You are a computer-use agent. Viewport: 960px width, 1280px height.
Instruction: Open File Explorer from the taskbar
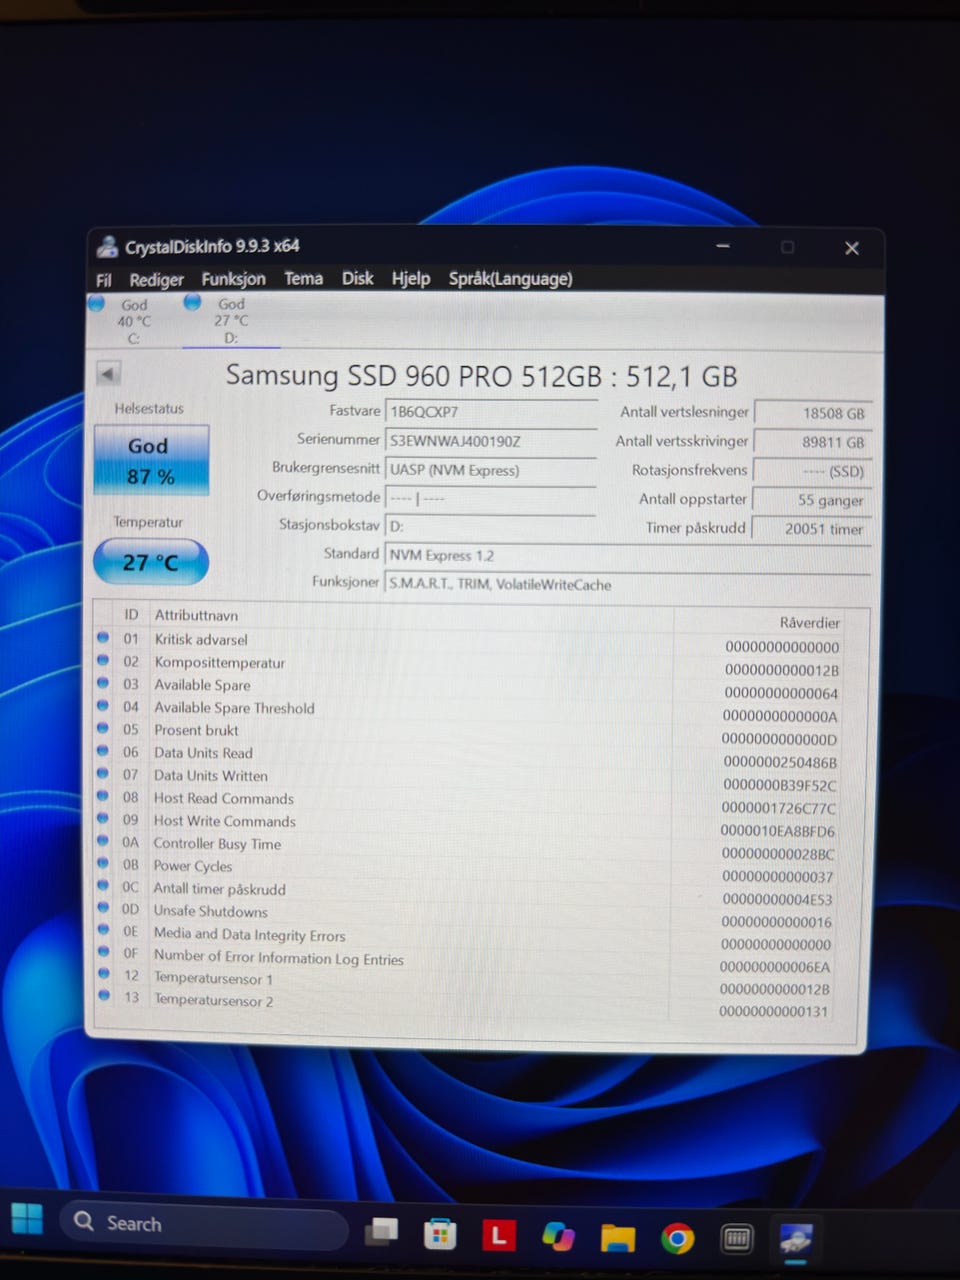(617, 1239)
